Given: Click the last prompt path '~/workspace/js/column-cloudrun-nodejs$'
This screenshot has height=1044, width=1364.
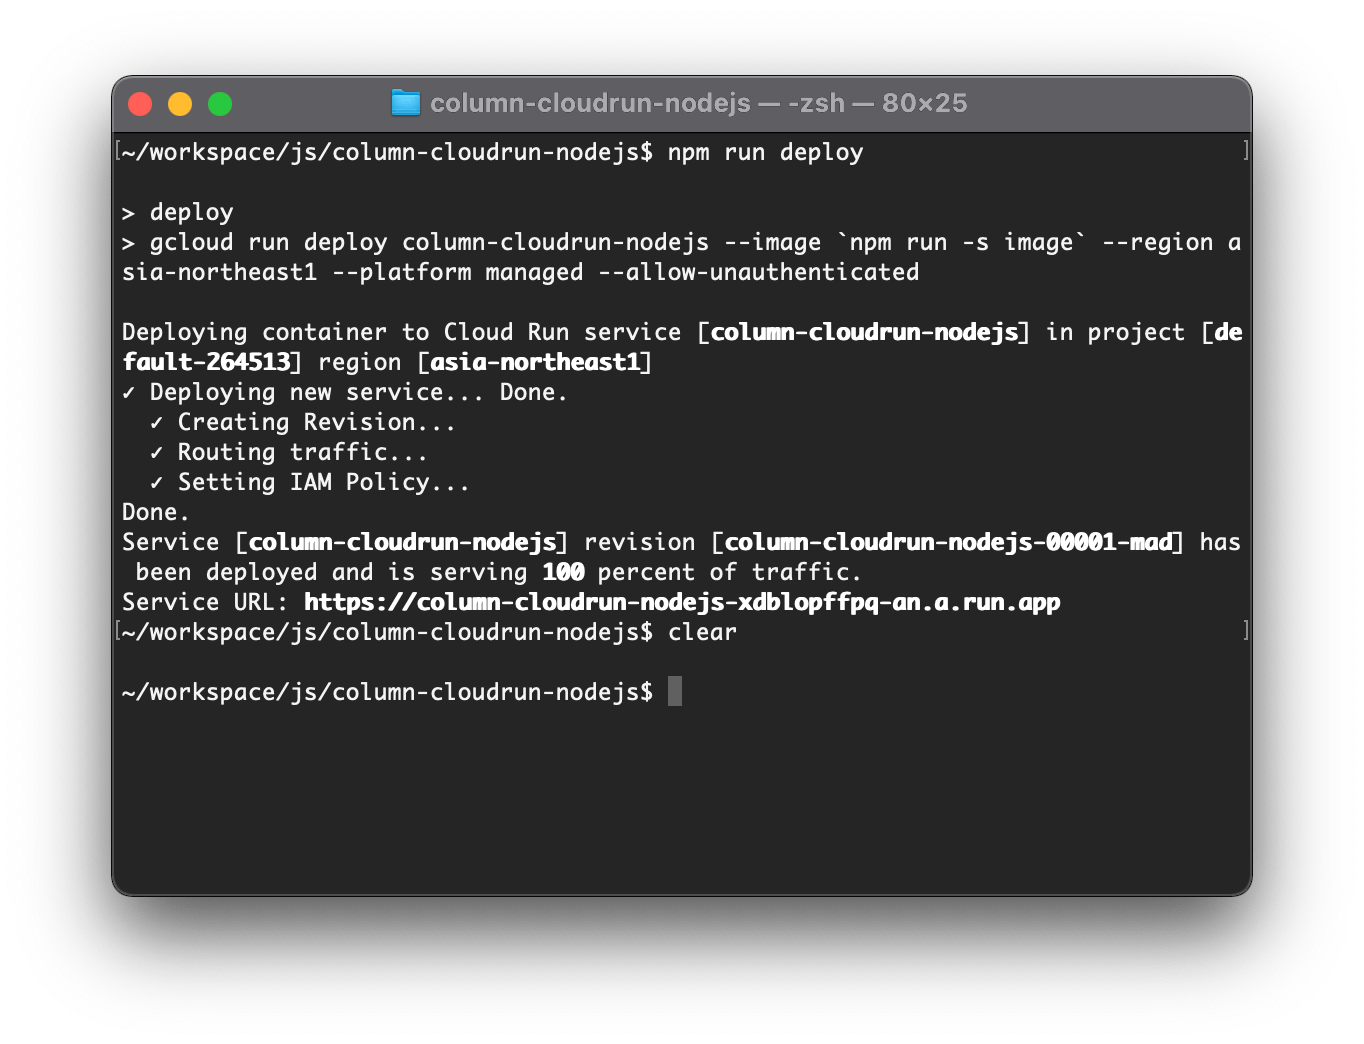Looking at the screenshot, I should click(x=387, y=692).
